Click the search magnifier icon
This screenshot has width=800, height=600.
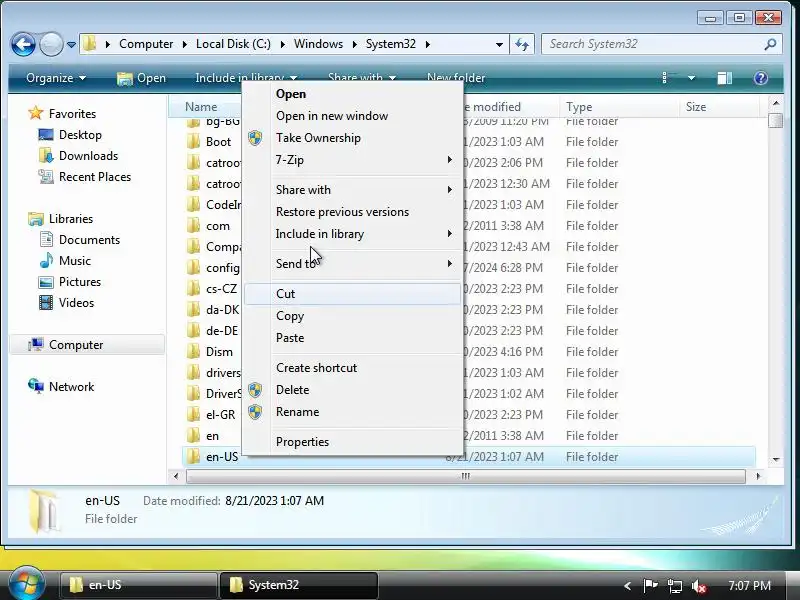[770, 44]
